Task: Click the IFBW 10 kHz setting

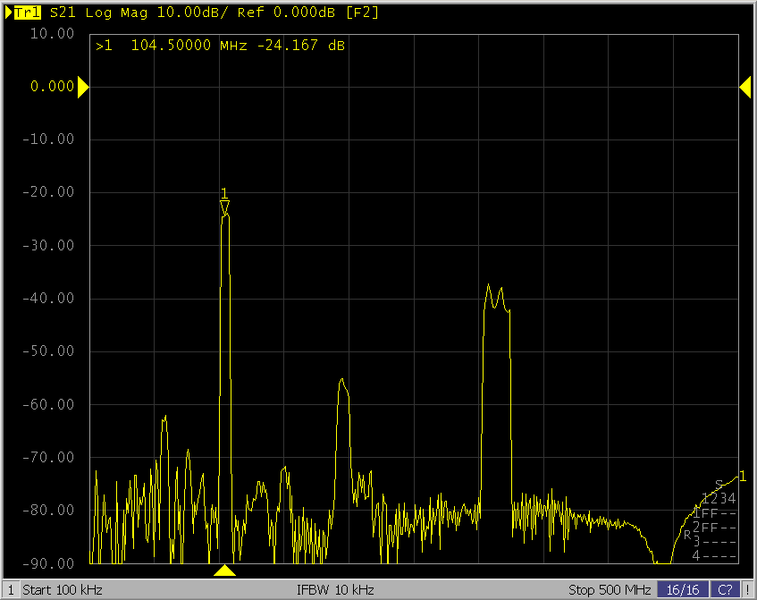Action: [x=335, y=590]
